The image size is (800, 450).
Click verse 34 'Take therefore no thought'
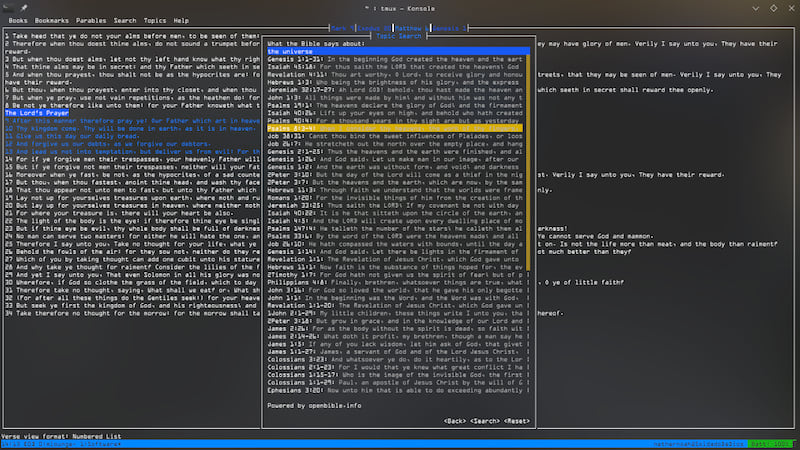133,313
